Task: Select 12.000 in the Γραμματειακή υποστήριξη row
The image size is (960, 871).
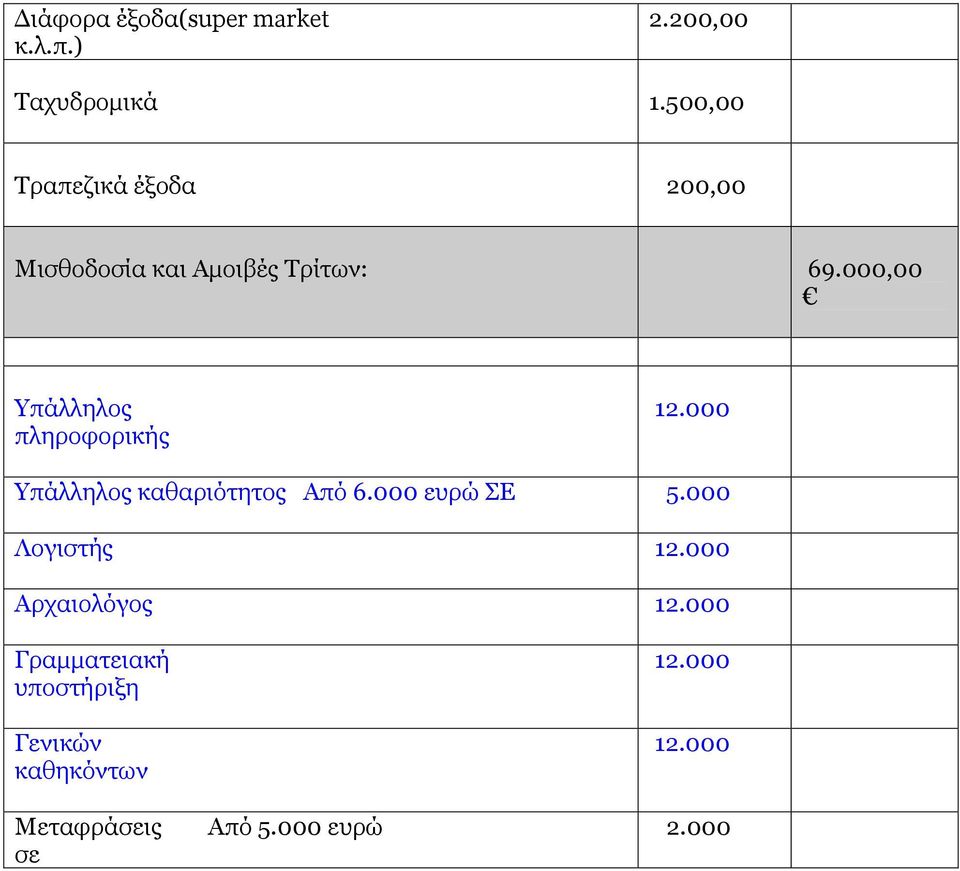Action: click(692, 661)
